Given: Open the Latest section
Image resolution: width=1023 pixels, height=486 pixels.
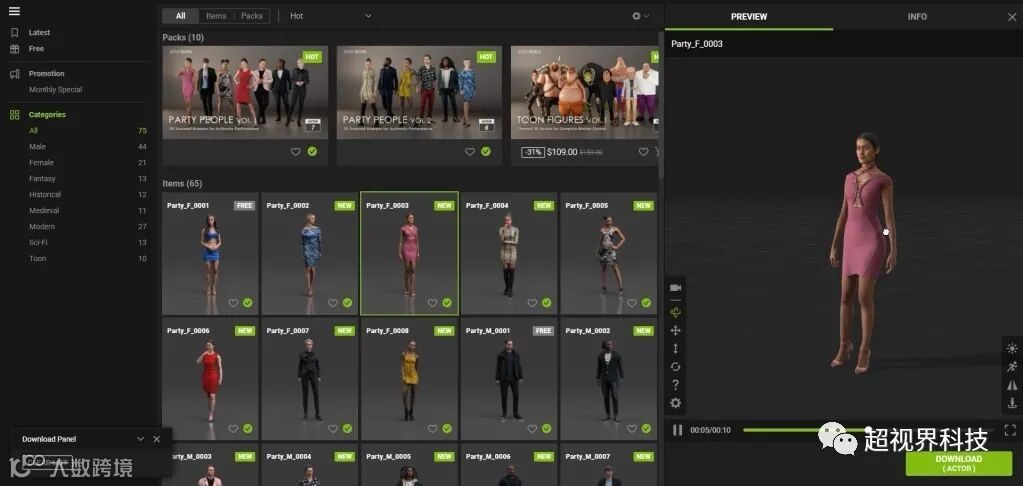Looking at the screenshot, I should point(39,32).
